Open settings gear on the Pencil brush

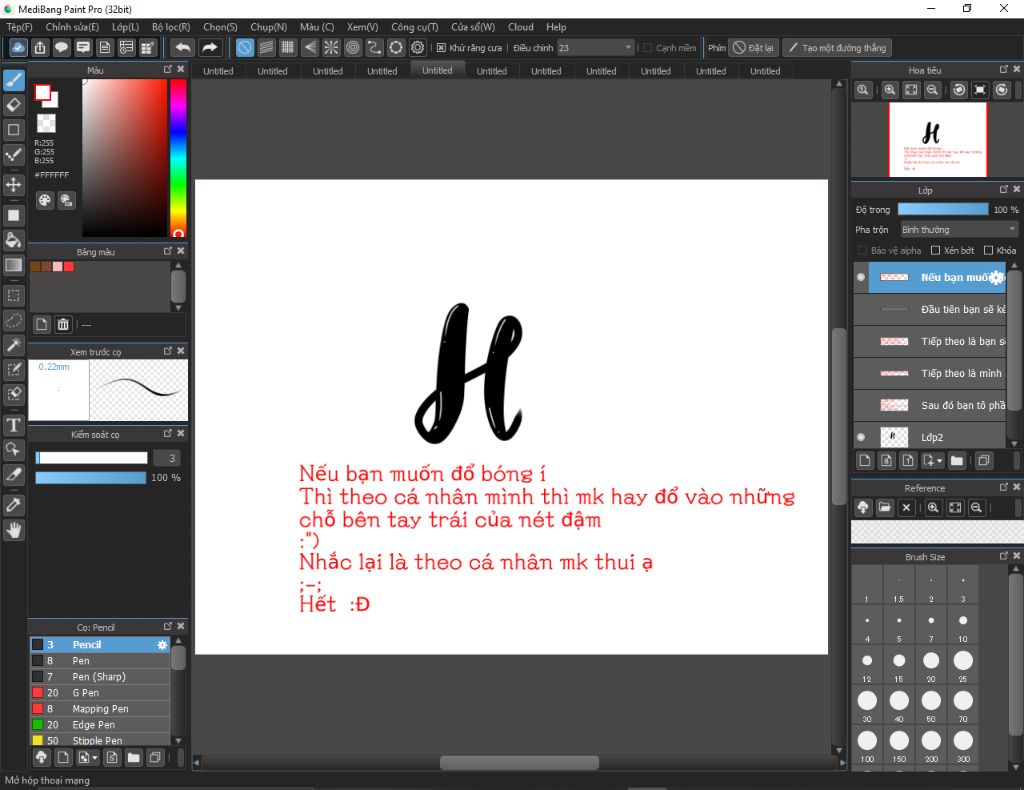click(162, 645)
